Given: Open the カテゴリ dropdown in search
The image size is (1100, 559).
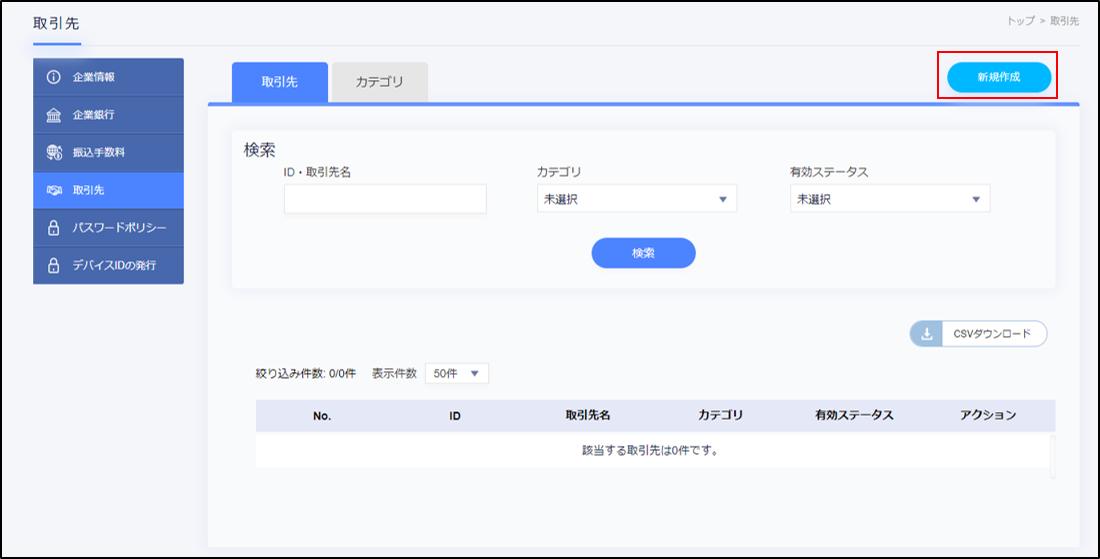Looking at the screenshot, I should [636, 199].
